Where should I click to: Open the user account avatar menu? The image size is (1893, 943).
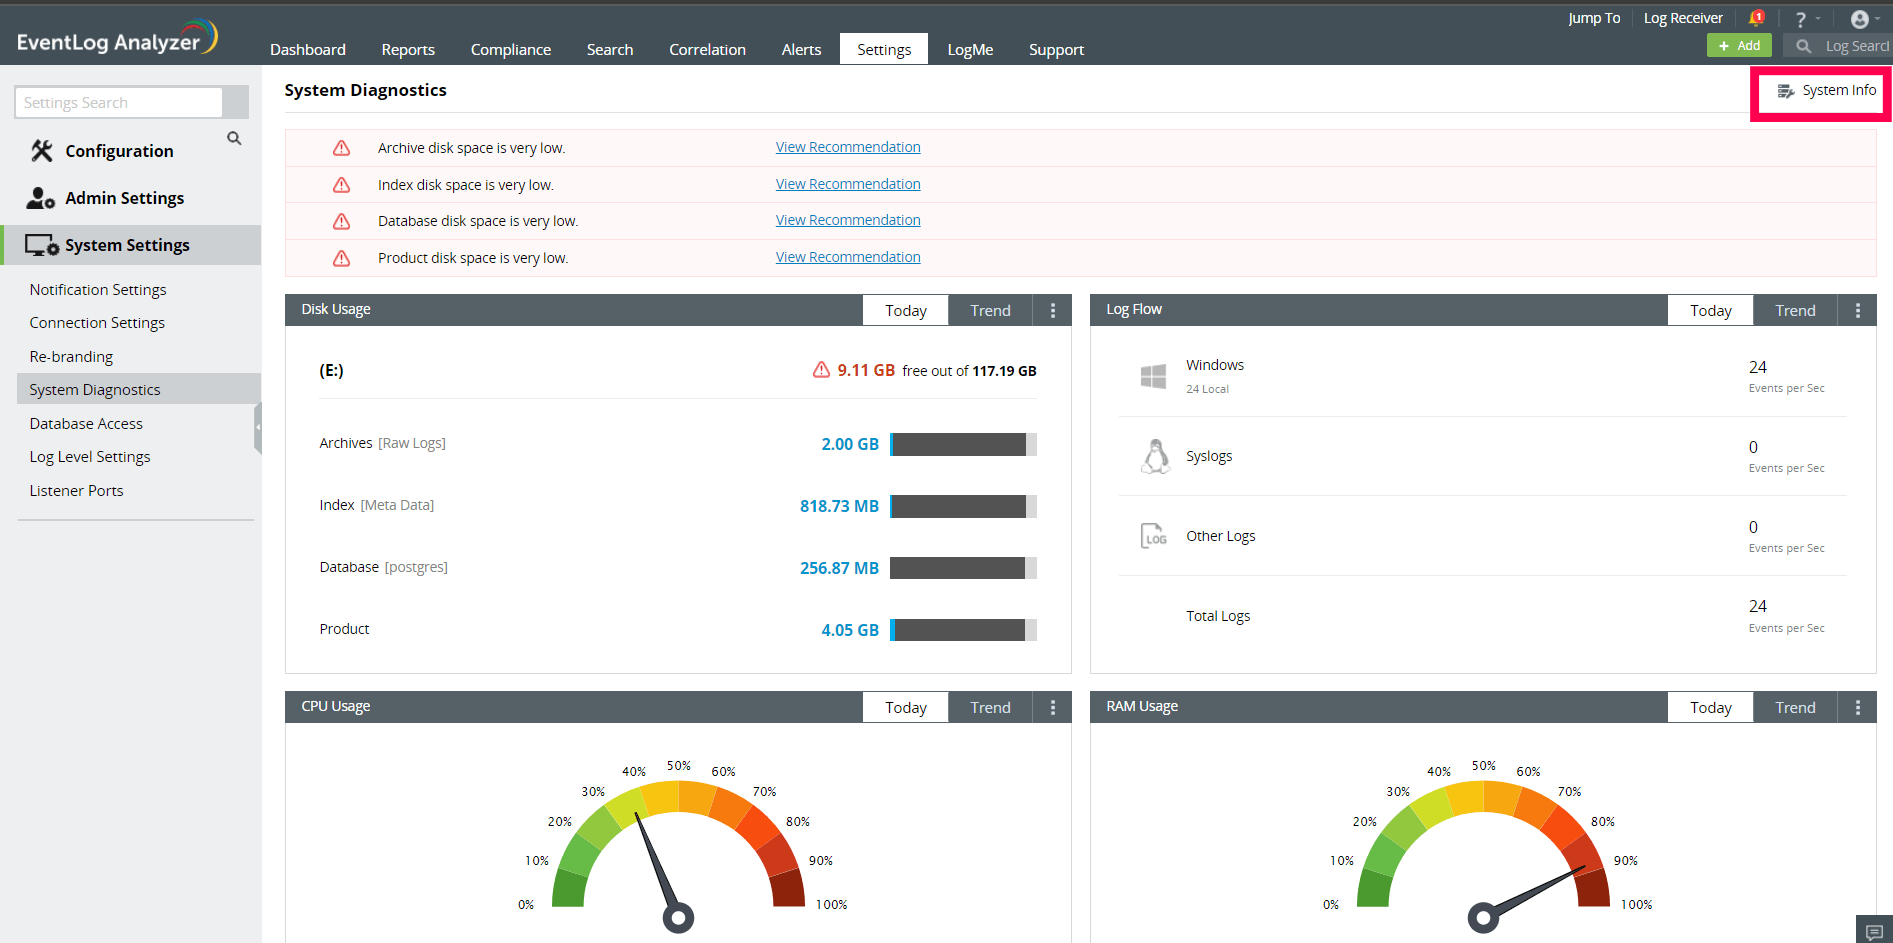pos(1860,19)
